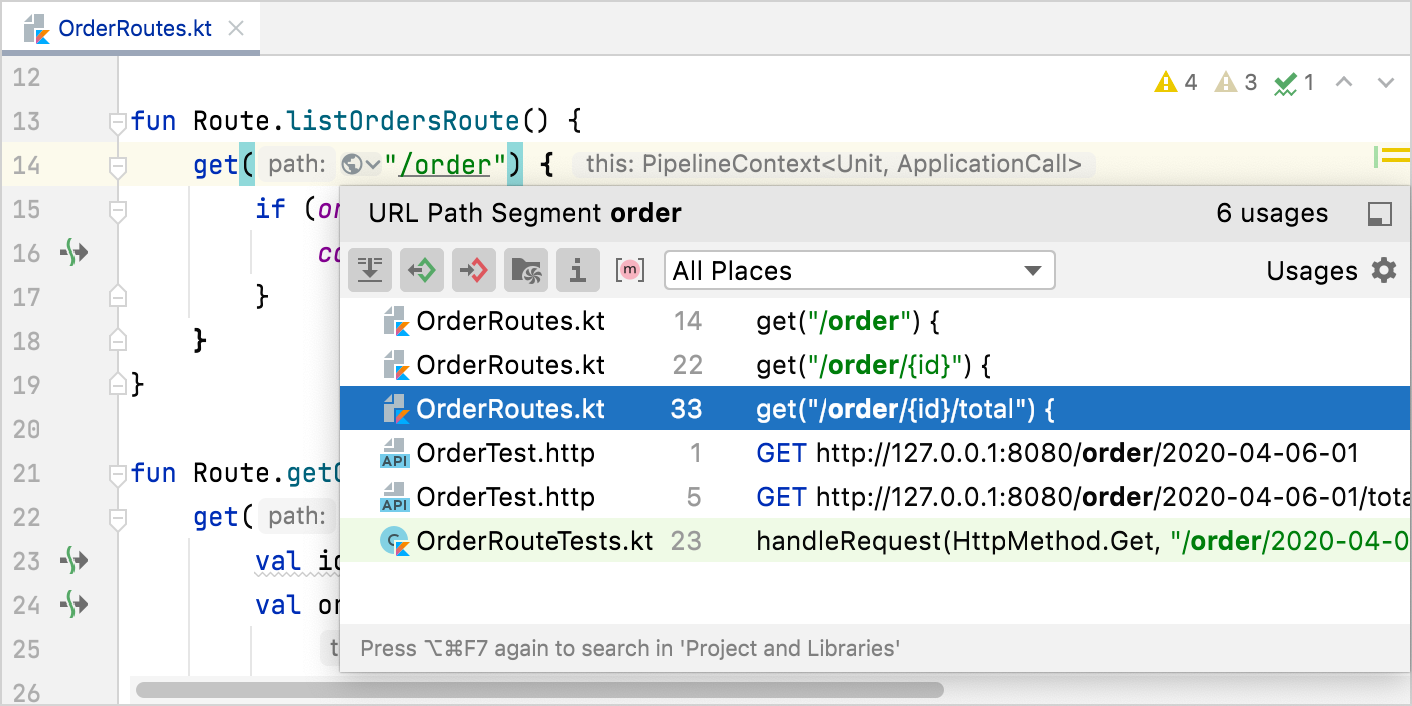Toggle the scroll-to-source arrow icon in popup toolbar
The height and width of the screenshot is (706, 1412).
tap(370, 270)
